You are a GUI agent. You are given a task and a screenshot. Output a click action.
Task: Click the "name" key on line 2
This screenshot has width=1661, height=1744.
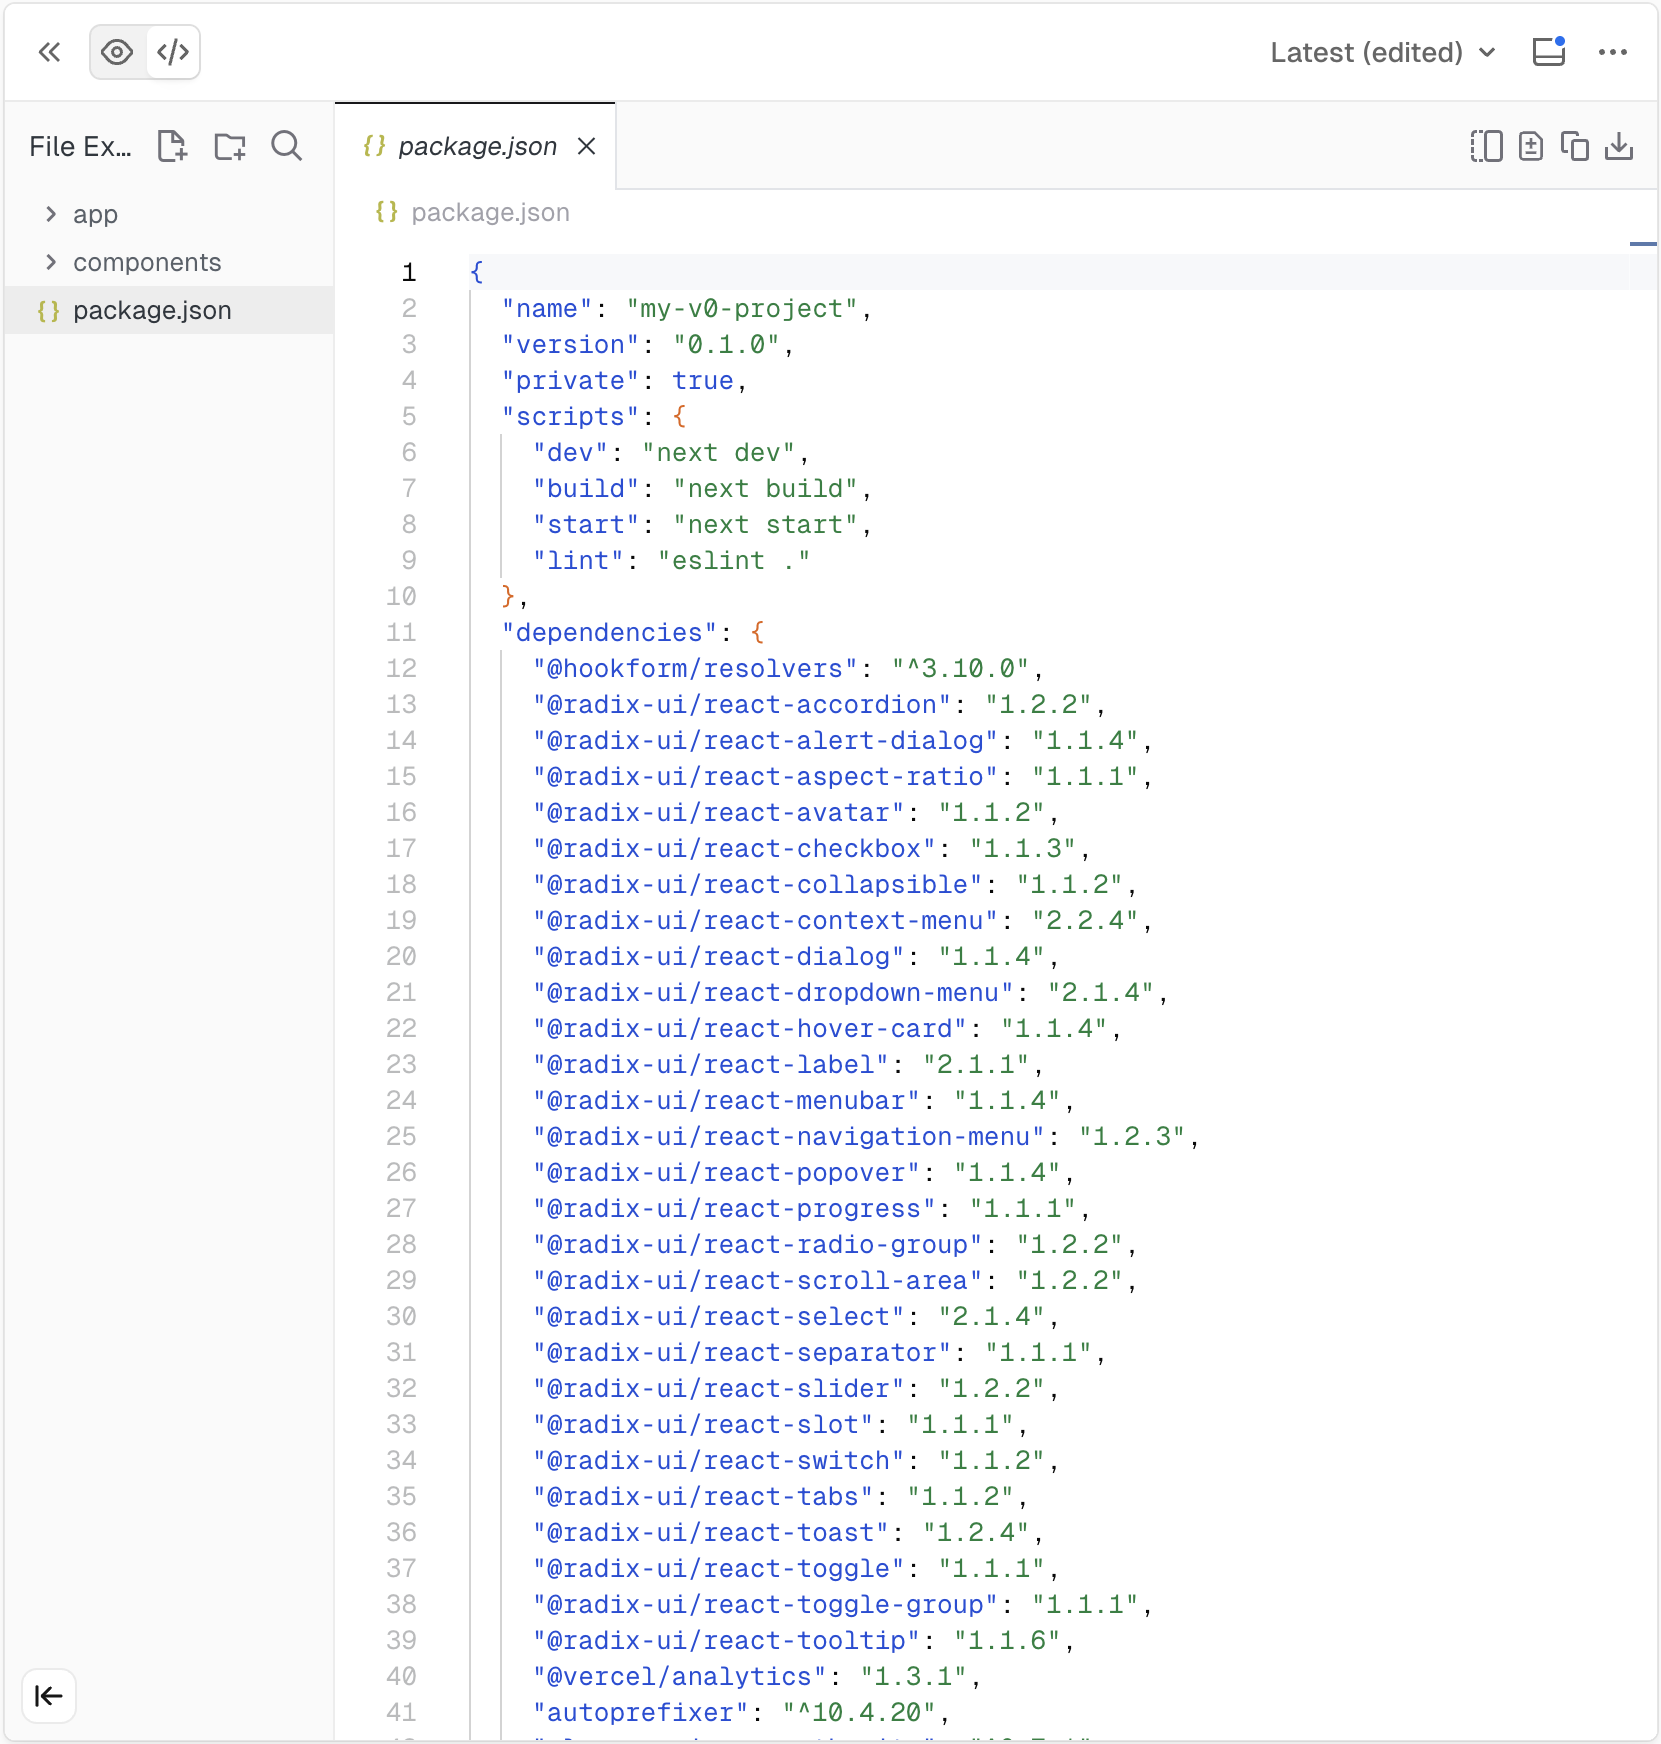(x=547, y=309)
